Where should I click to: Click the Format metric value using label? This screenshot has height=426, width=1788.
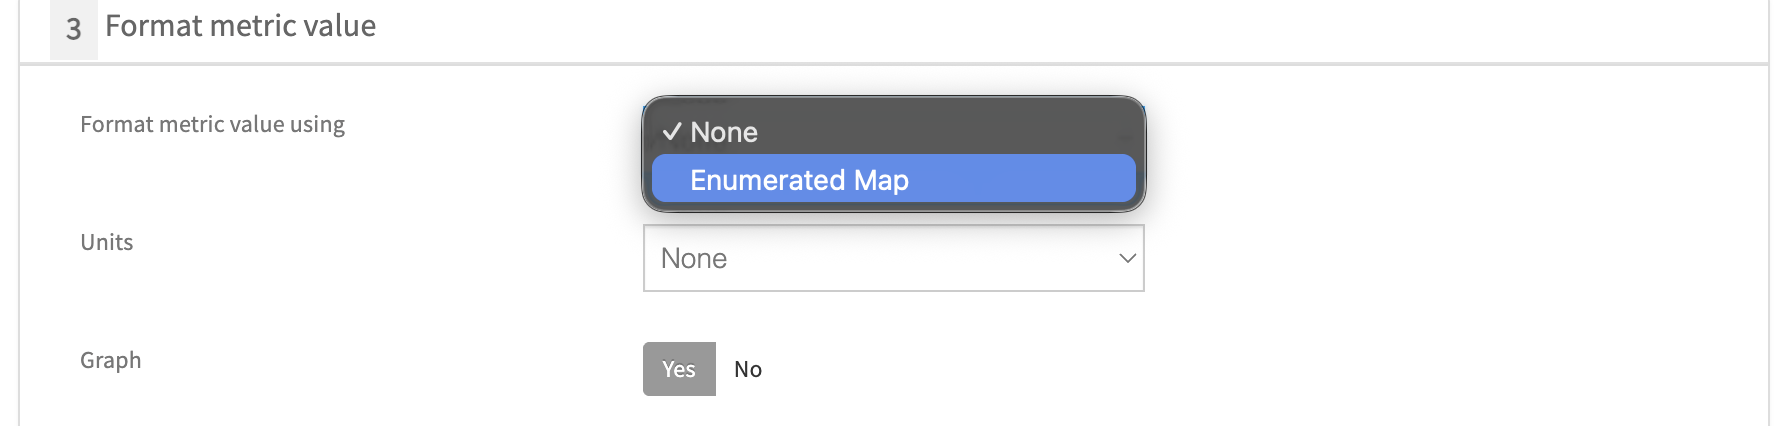point(212,124)
